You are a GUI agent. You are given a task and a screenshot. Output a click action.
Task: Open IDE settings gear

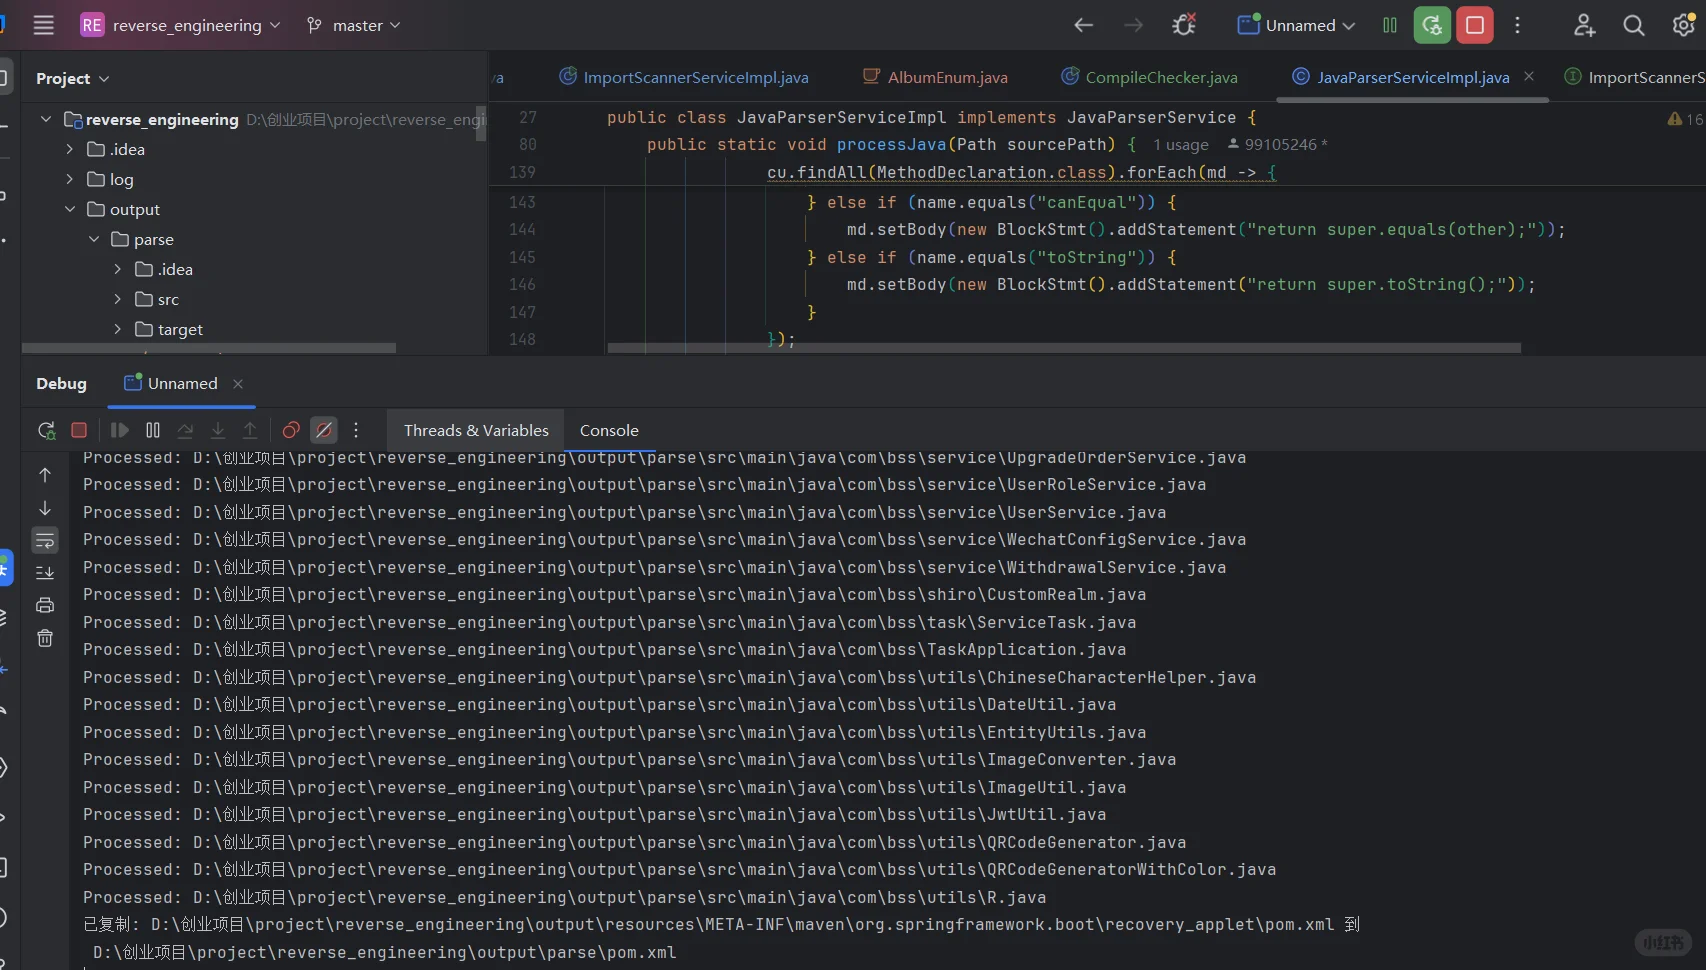pos(1684,25)
